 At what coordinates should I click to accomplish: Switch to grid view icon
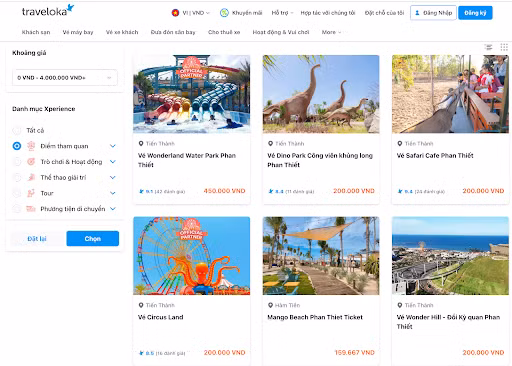point(504,47)
